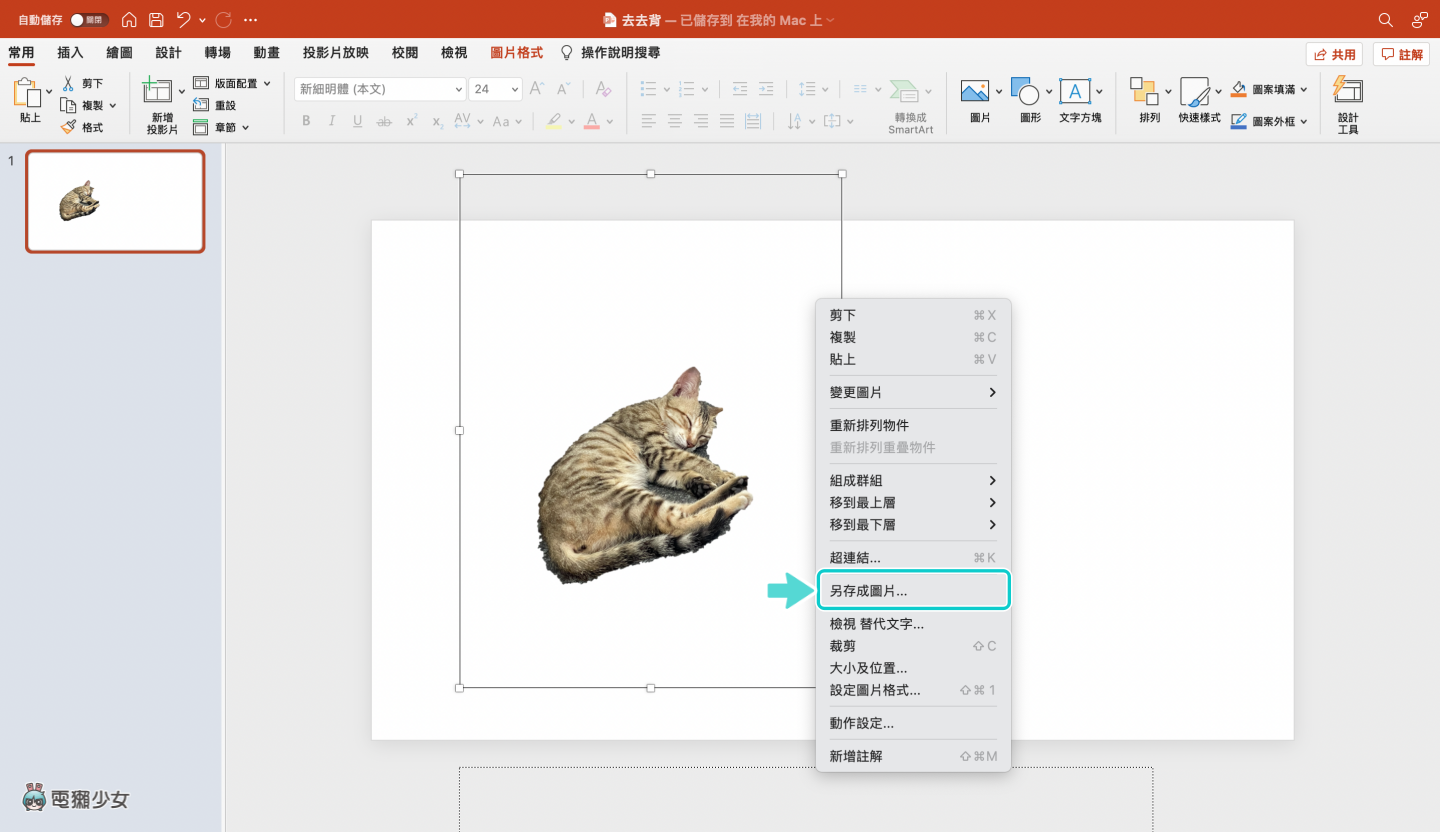Viewport: 1440px width, 832px height.
Task: Expand Group (組成群組) submenu arrow
Action: (x=992, y=480)
